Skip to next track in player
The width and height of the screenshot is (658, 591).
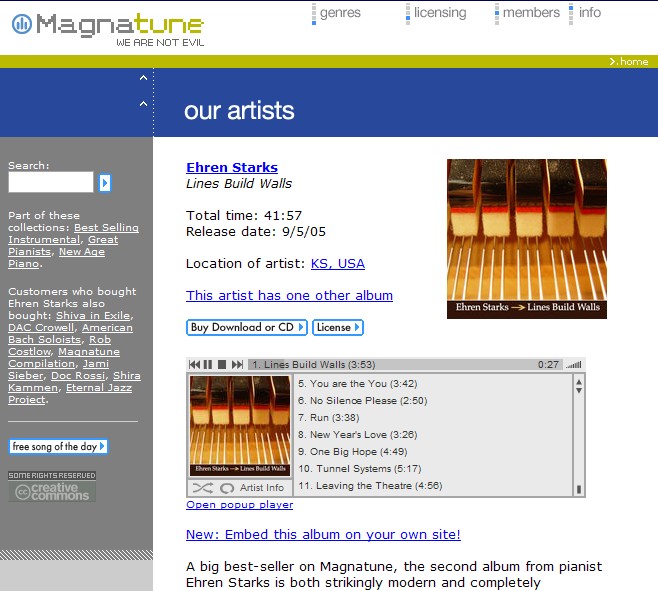click(x=237, y=364)
